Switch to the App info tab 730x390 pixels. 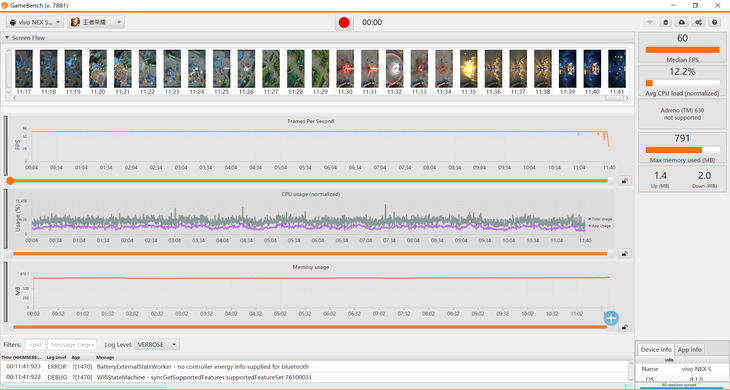[689, 350]
